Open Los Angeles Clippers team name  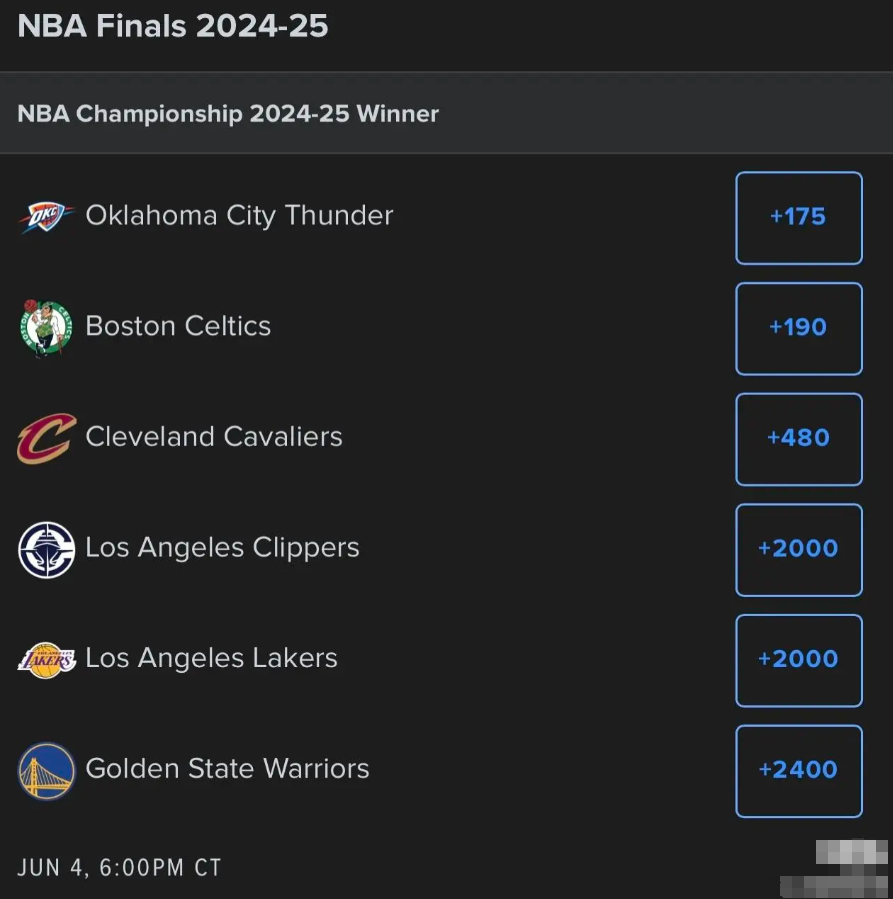coord(222,548)
